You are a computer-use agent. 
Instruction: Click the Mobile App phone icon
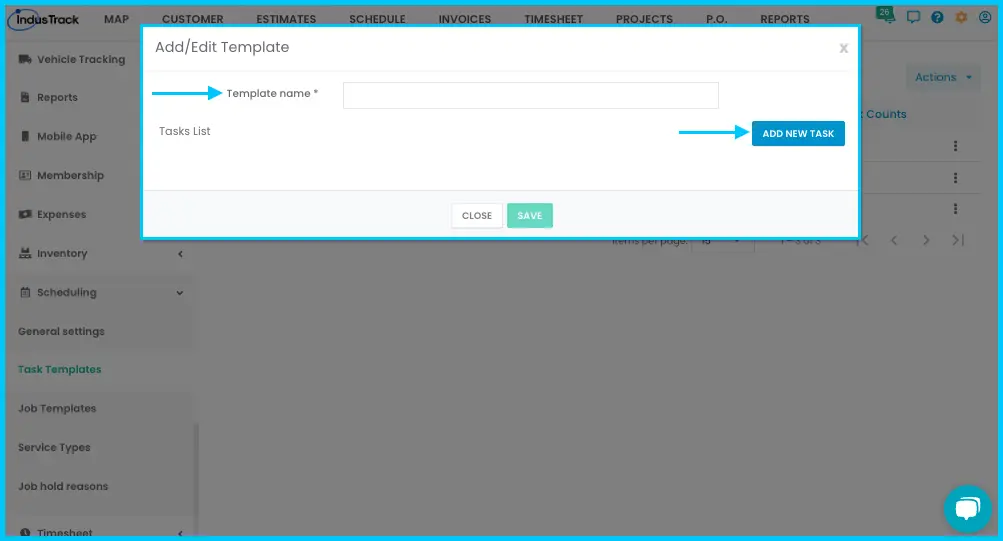[25, 136]
